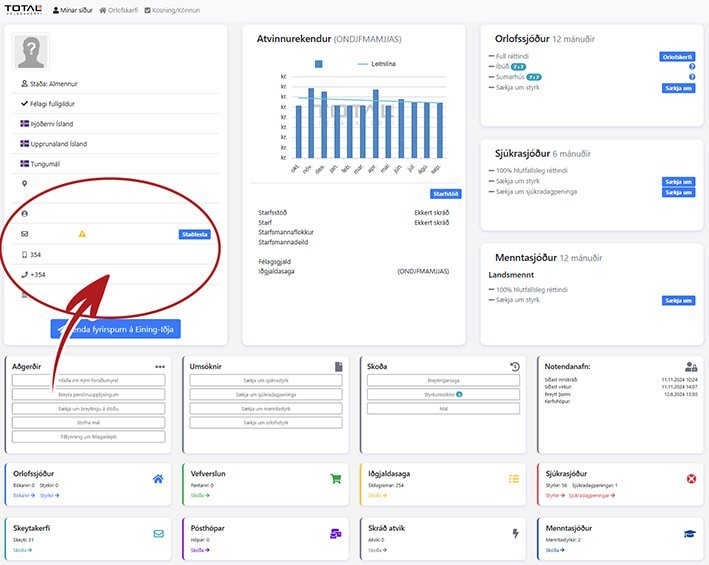Click the house icon in Orlofssjóður card
This screenshot has width=709, height=565.
pos(158,479)
